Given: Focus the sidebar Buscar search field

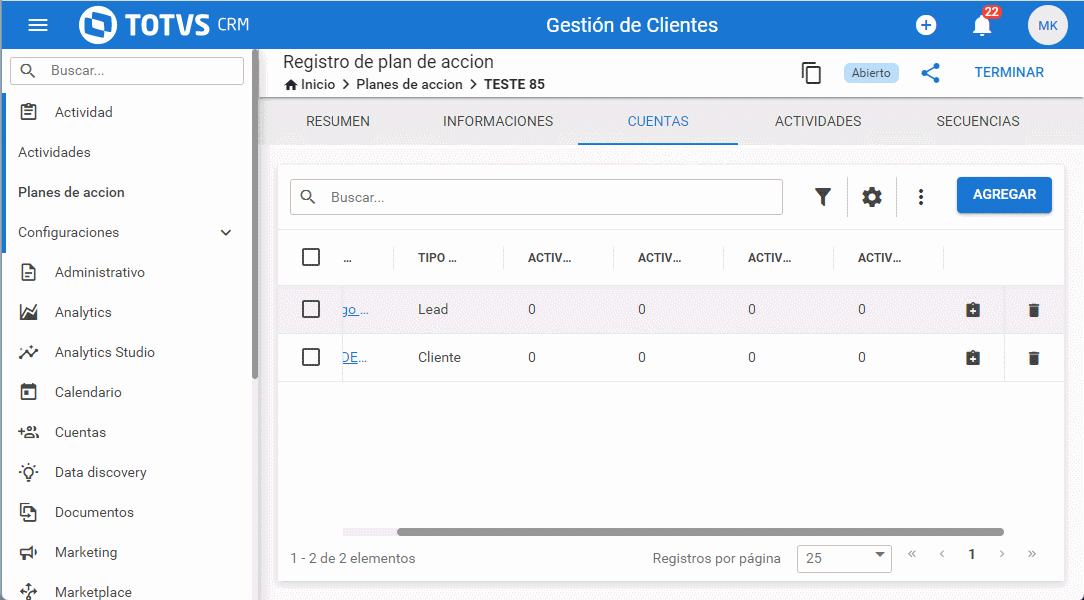Looking at the screenshot, I should tap(127, 71).
